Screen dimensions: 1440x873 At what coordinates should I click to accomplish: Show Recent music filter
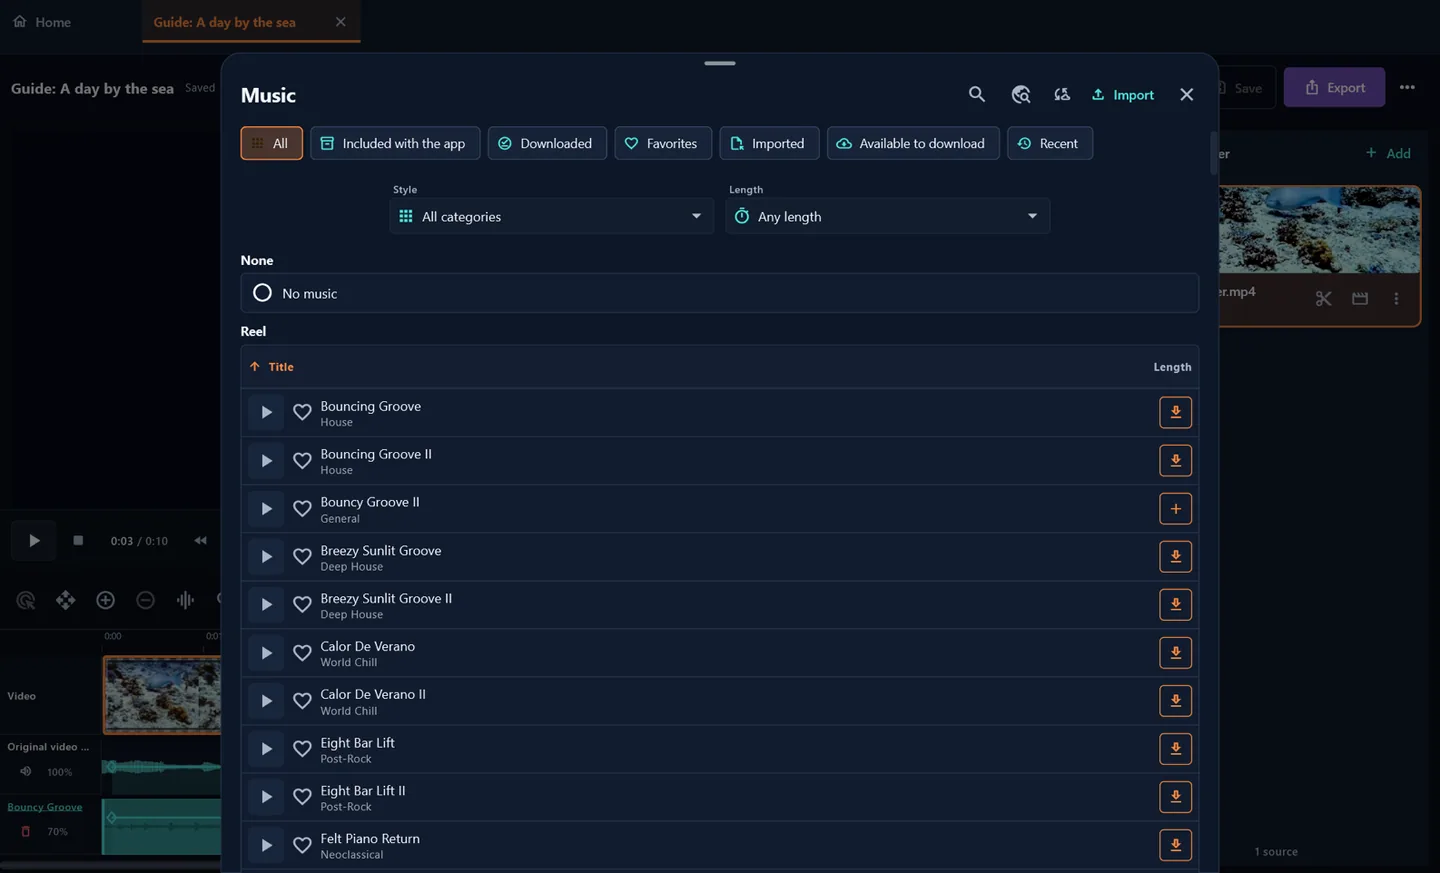click(x=1049, y=143)
